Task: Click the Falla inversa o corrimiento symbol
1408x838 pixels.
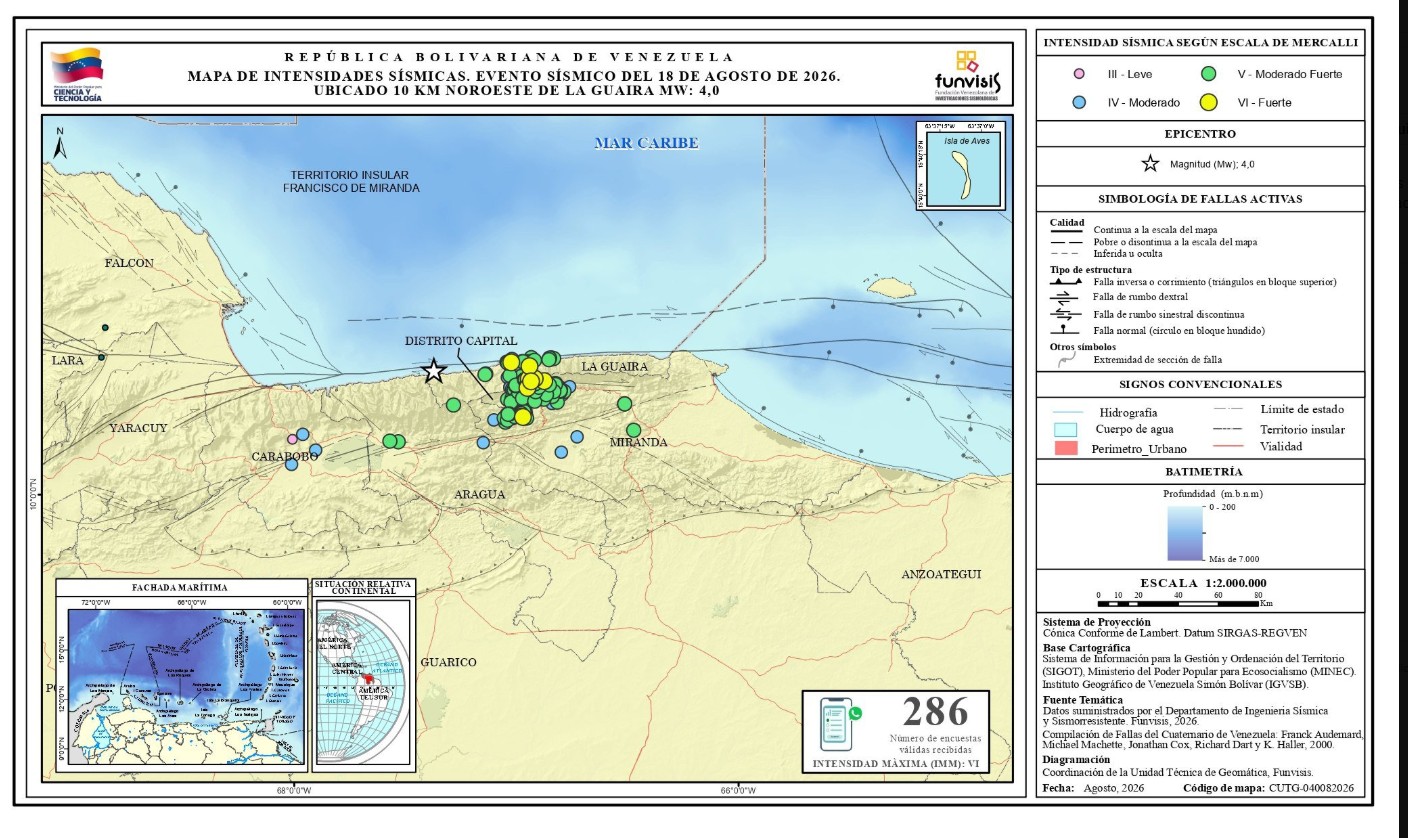Action: tap(1064, 282)
